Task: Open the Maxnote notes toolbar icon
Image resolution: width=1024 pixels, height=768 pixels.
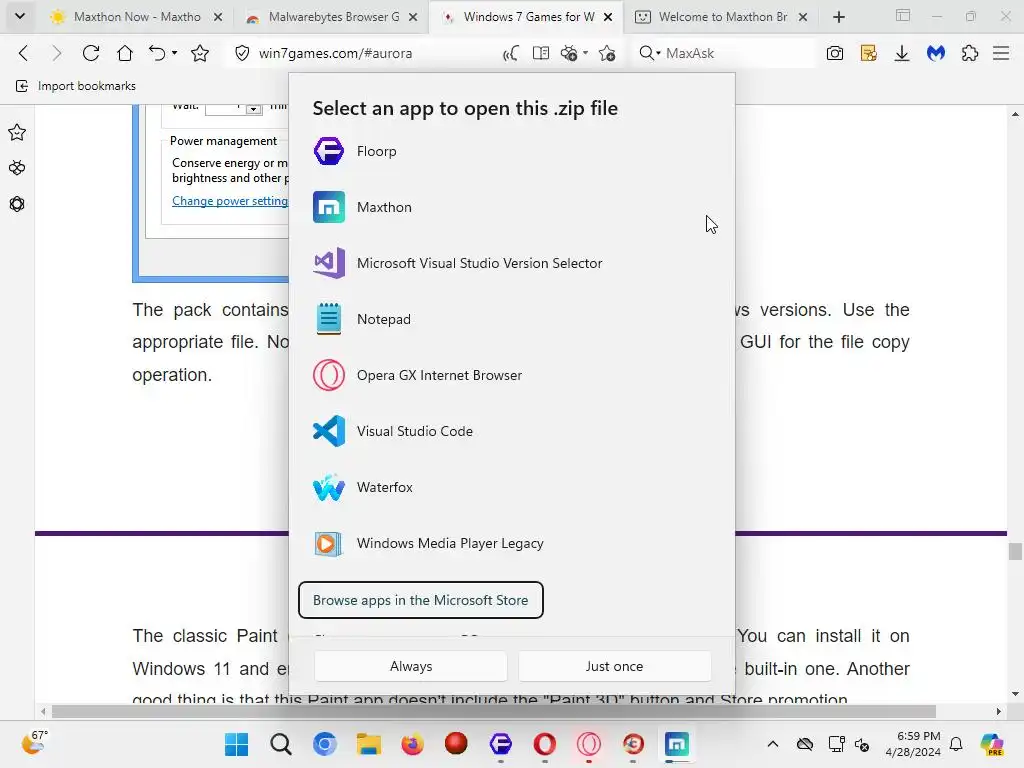Action: (x=869, y=53)
